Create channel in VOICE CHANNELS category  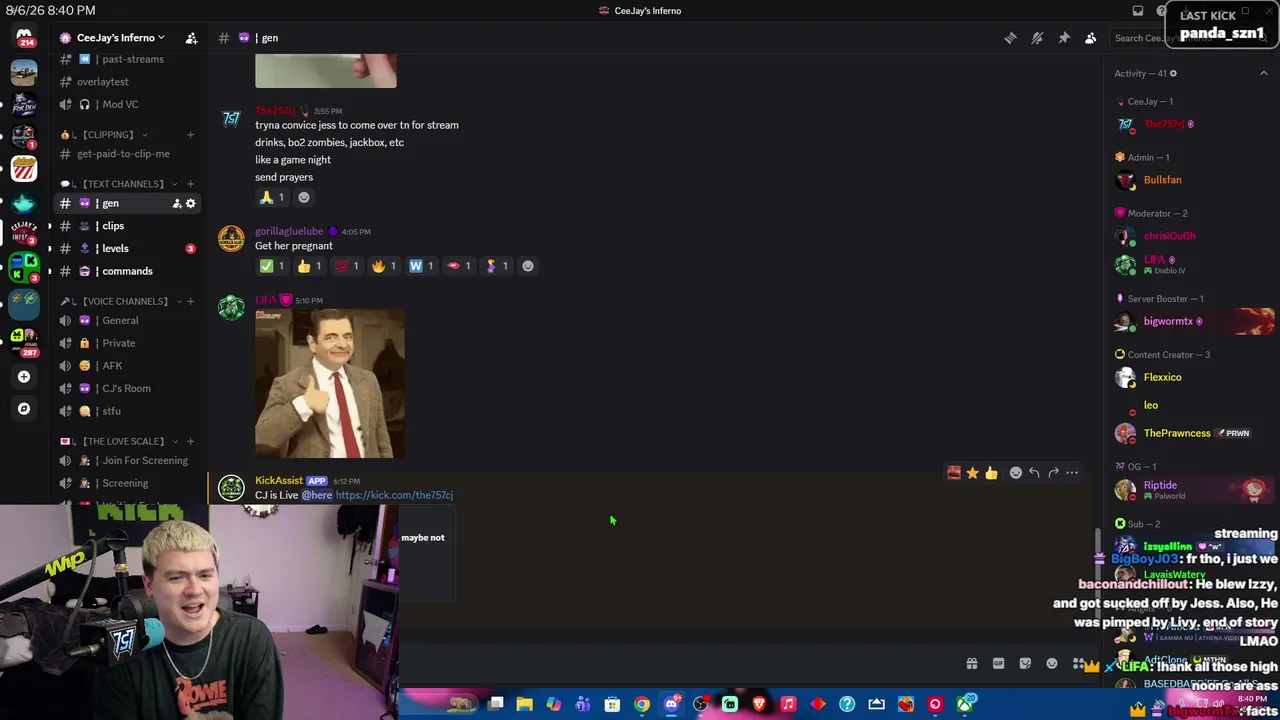[x=190, y=301]
